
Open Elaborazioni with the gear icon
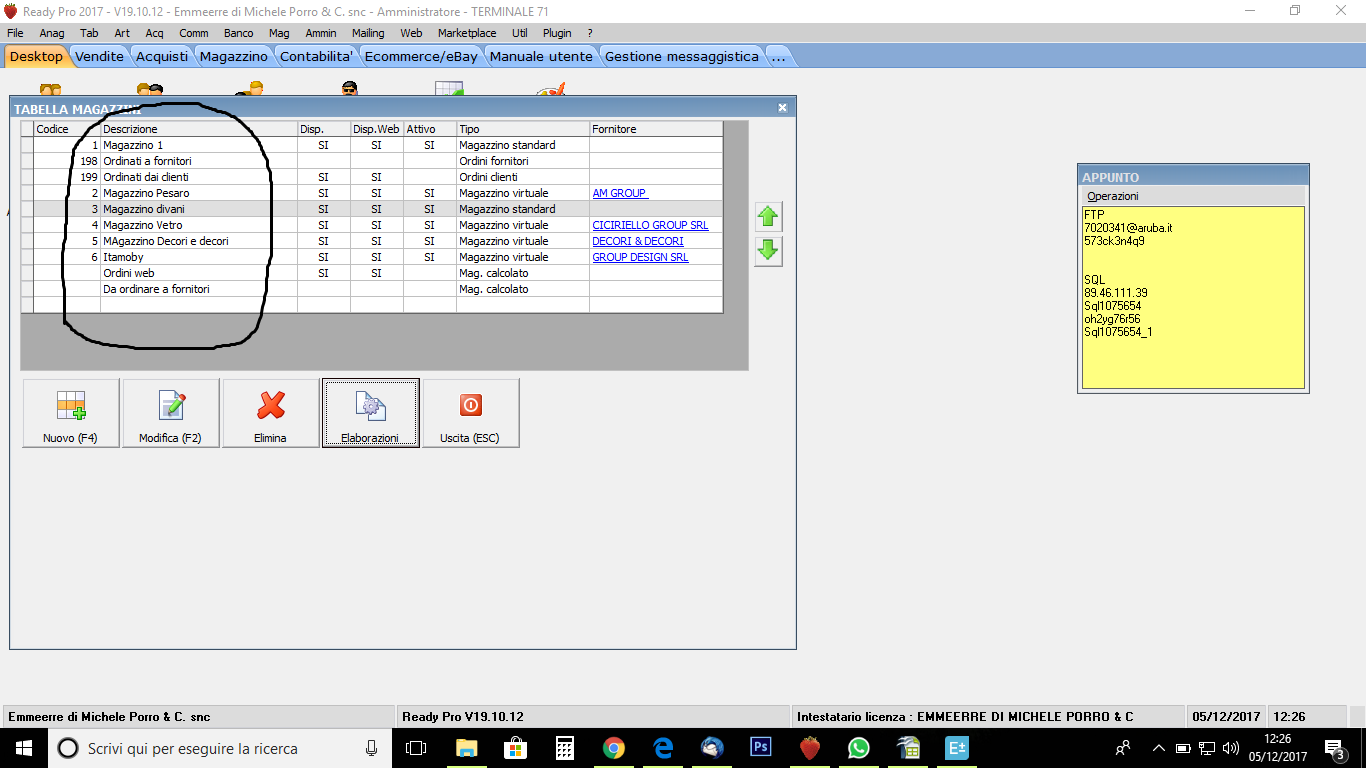(371, 413)
